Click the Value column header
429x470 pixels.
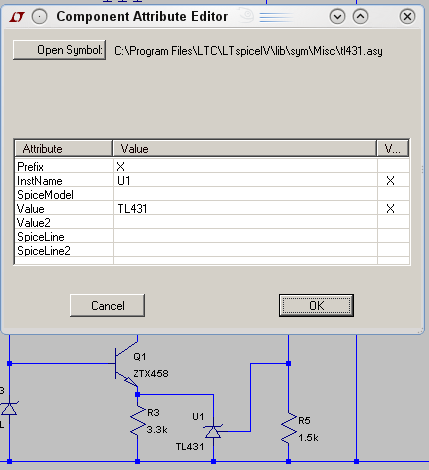[245, 149]
